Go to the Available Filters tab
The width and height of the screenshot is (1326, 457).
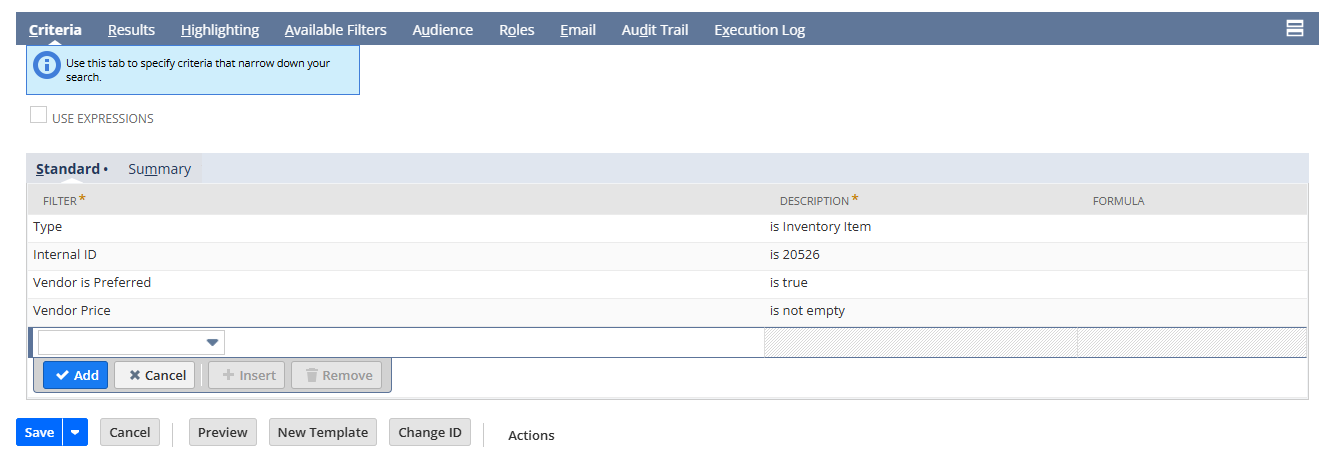(x=335, y=30)
